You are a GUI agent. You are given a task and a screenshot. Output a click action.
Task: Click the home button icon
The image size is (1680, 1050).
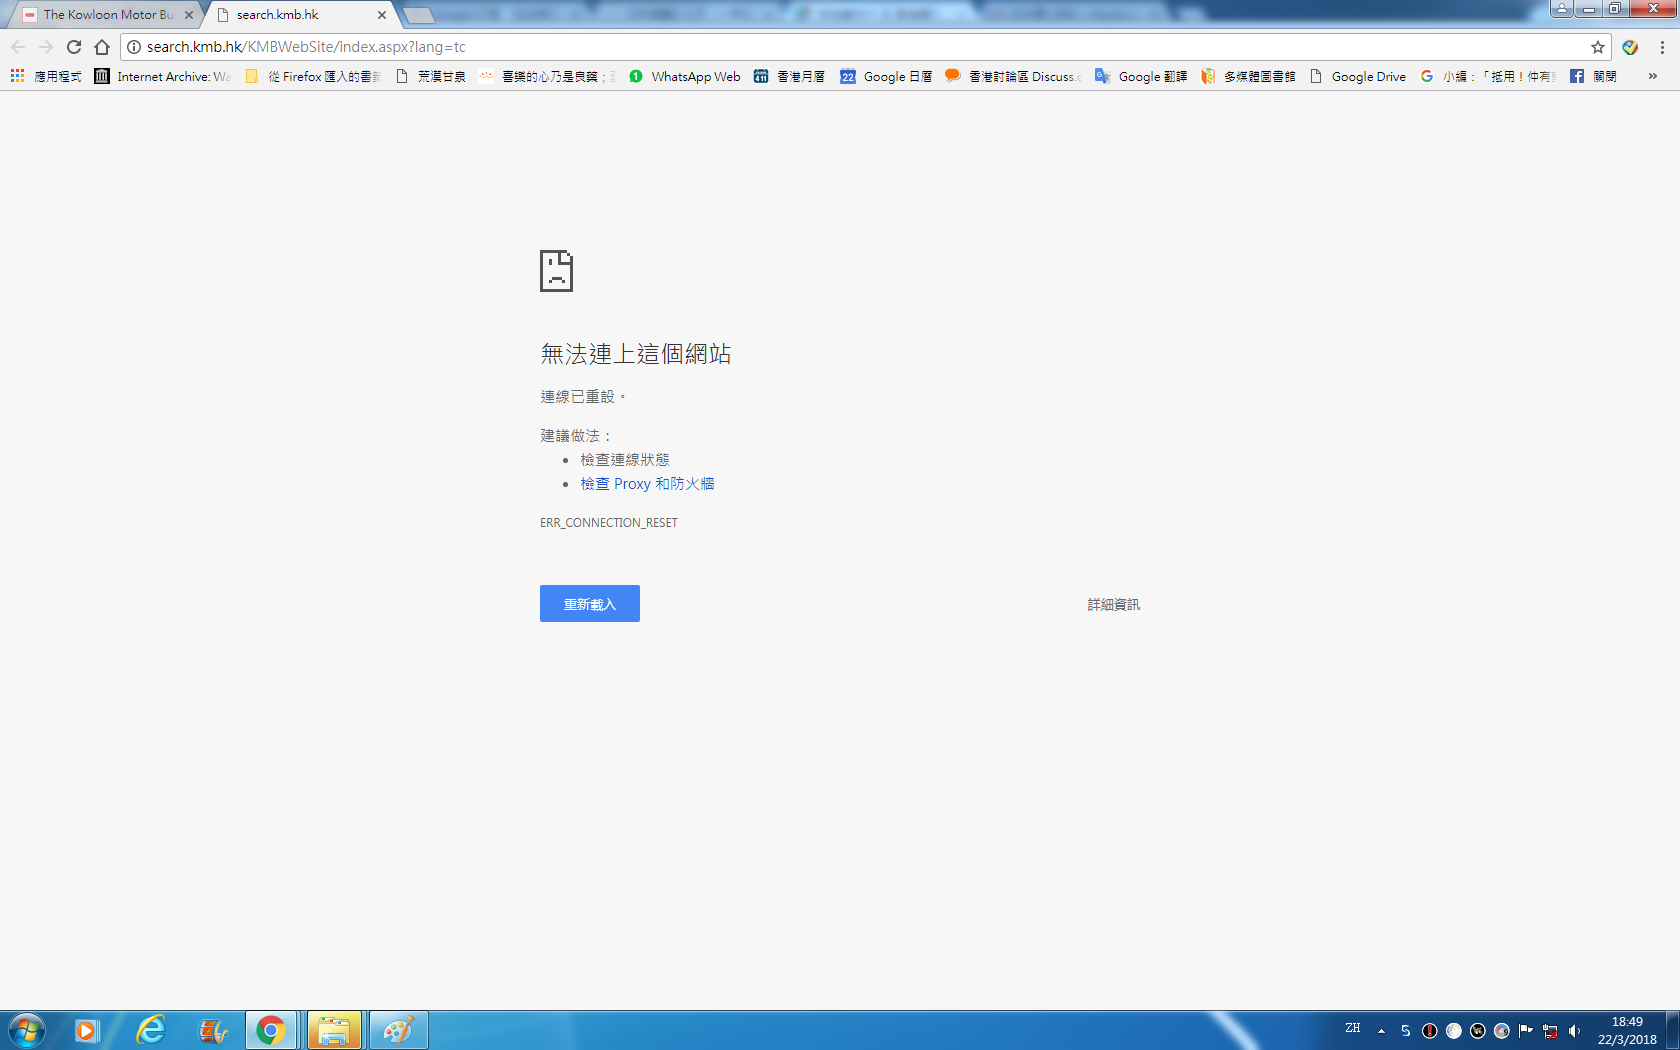pos(102,47)
